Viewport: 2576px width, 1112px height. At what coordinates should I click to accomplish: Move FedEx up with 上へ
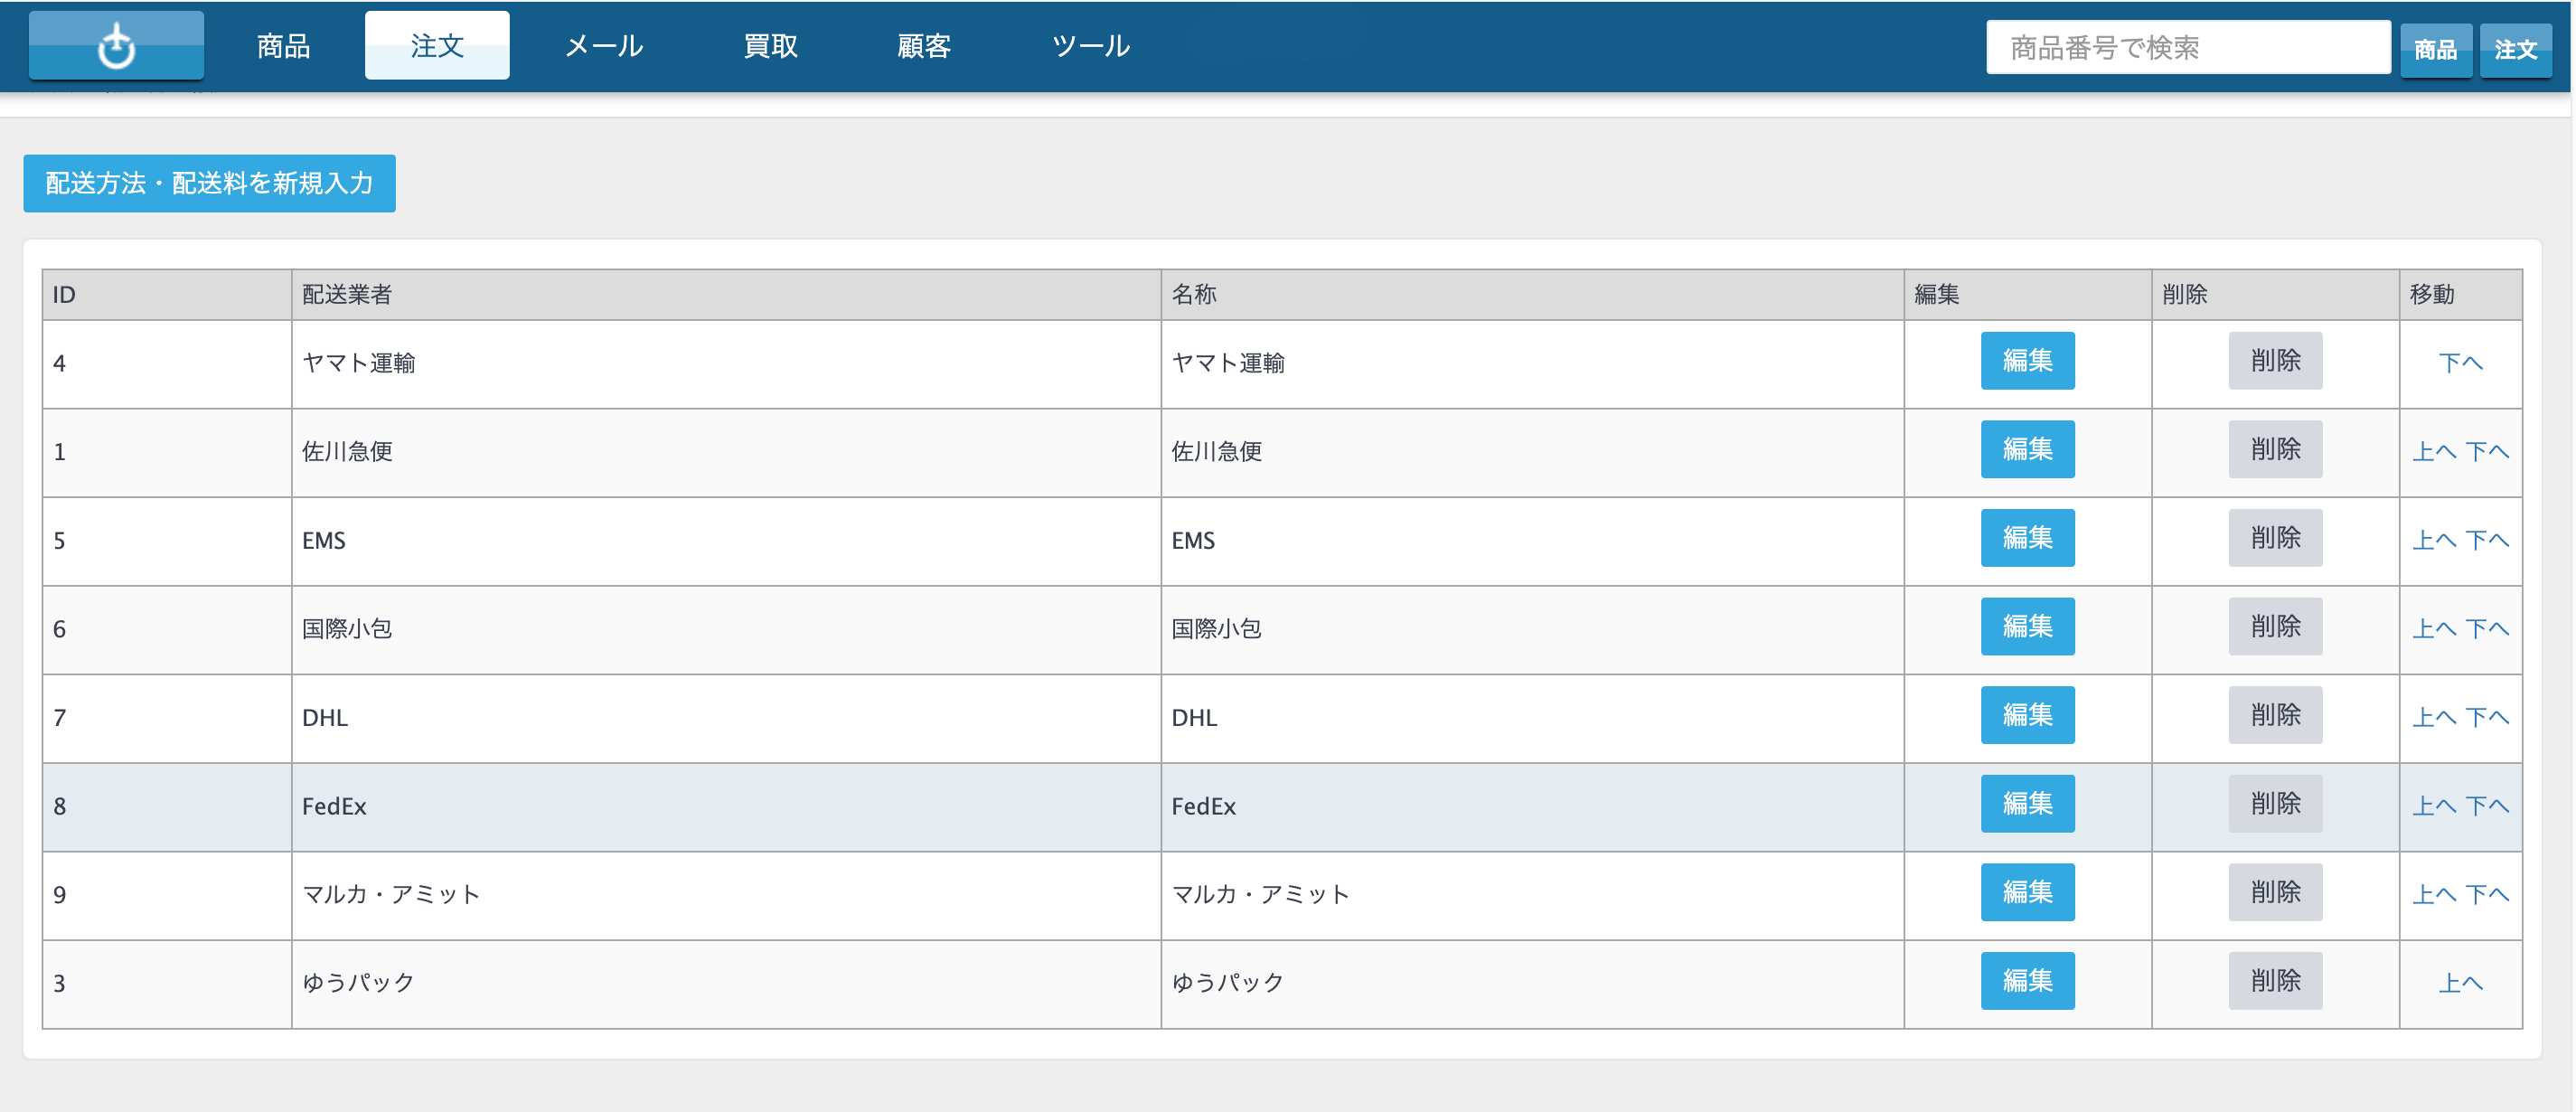(2434, 806)
